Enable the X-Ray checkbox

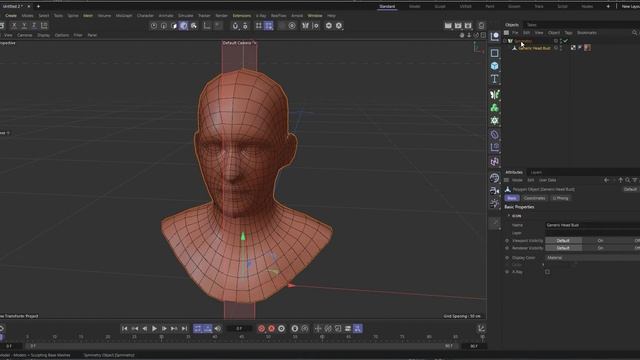(x=547, y=272)
